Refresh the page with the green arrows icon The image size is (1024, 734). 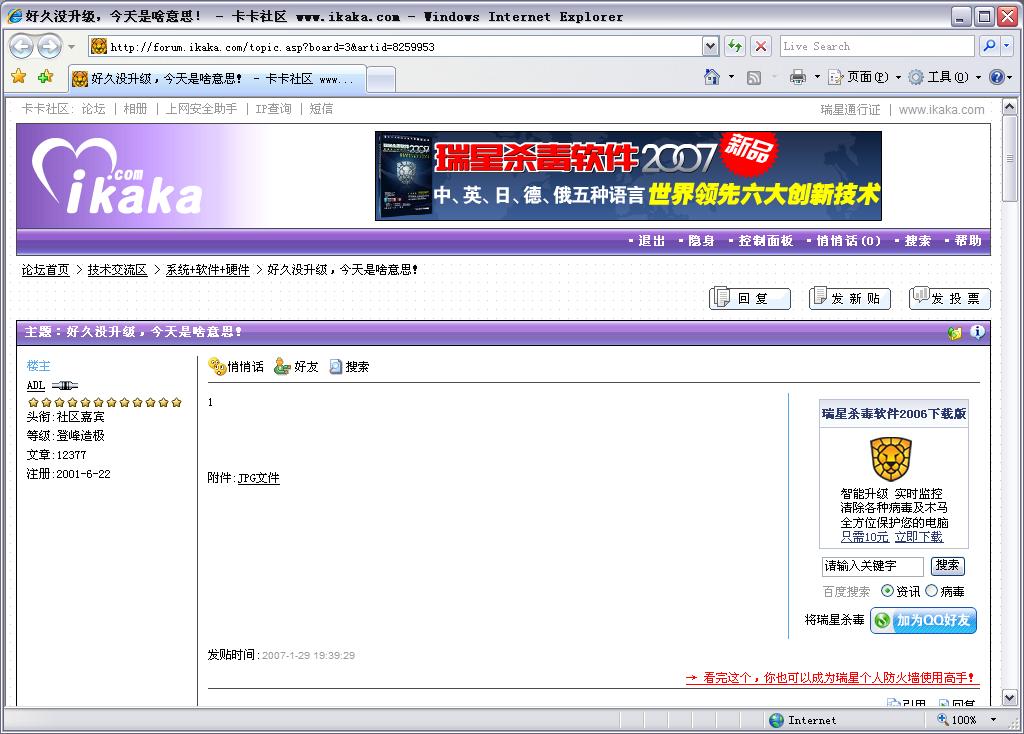point(735,46)
